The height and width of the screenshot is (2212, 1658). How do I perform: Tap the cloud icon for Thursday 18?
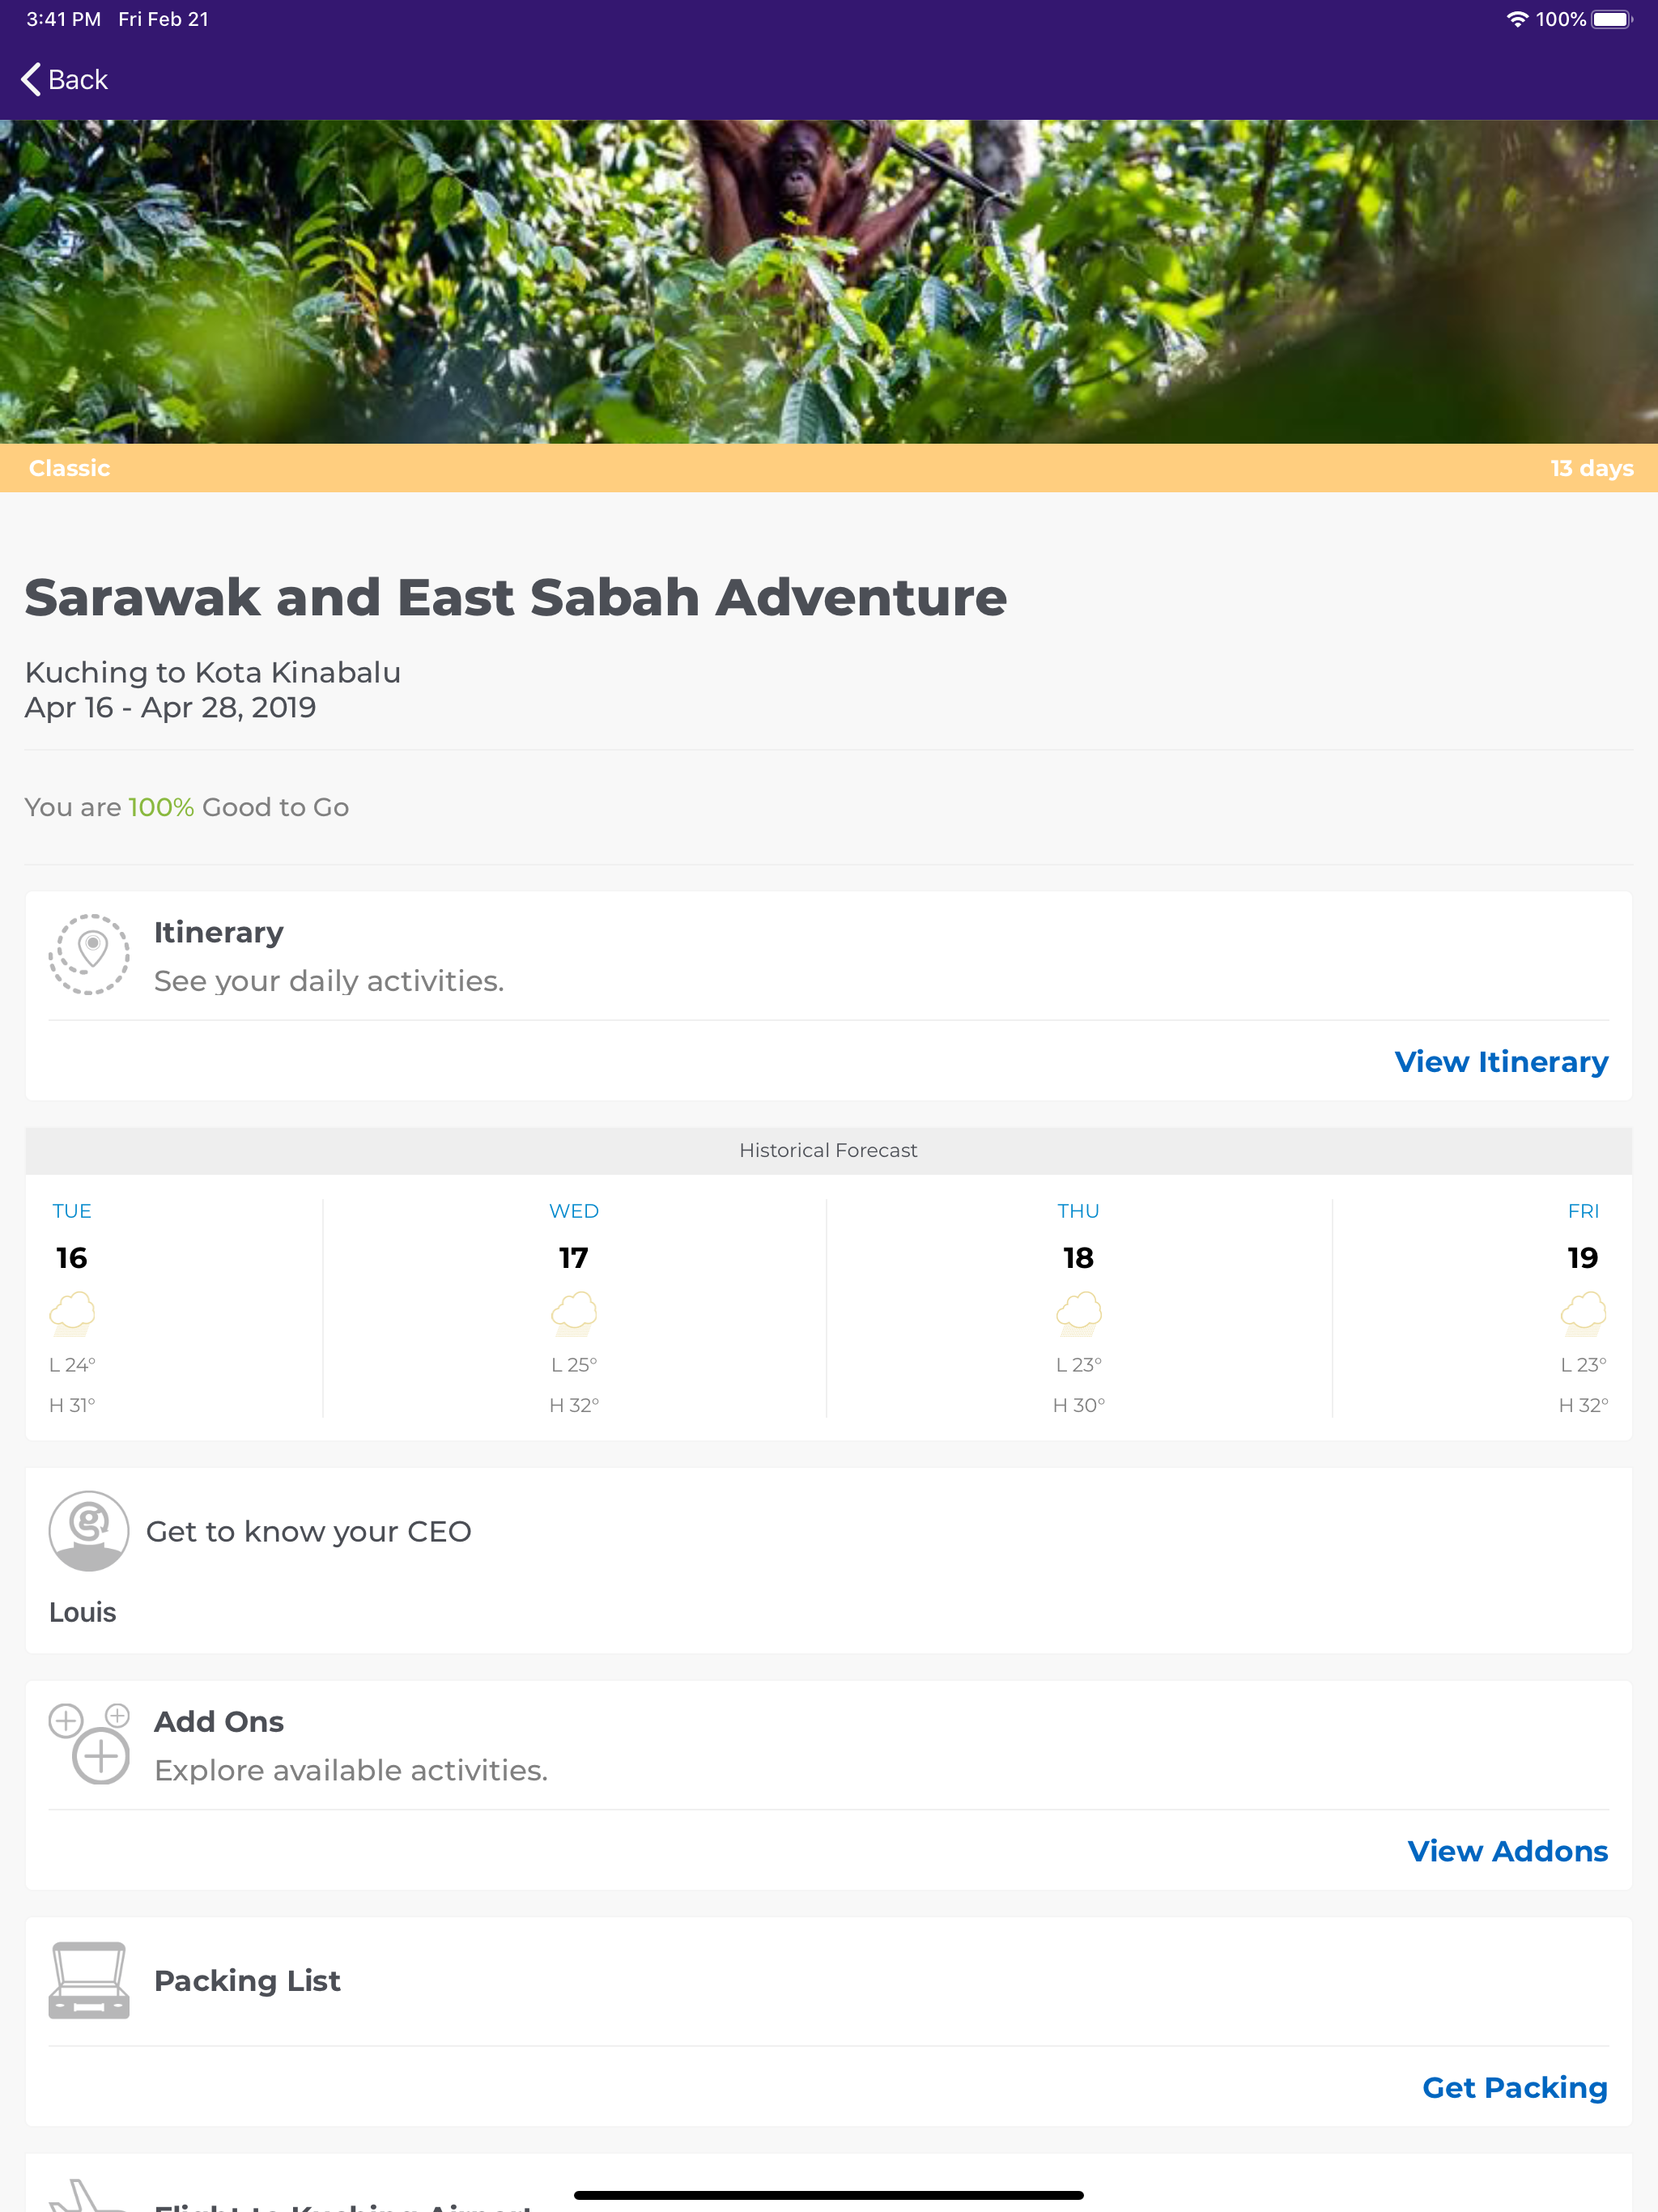(1079, 1313)
